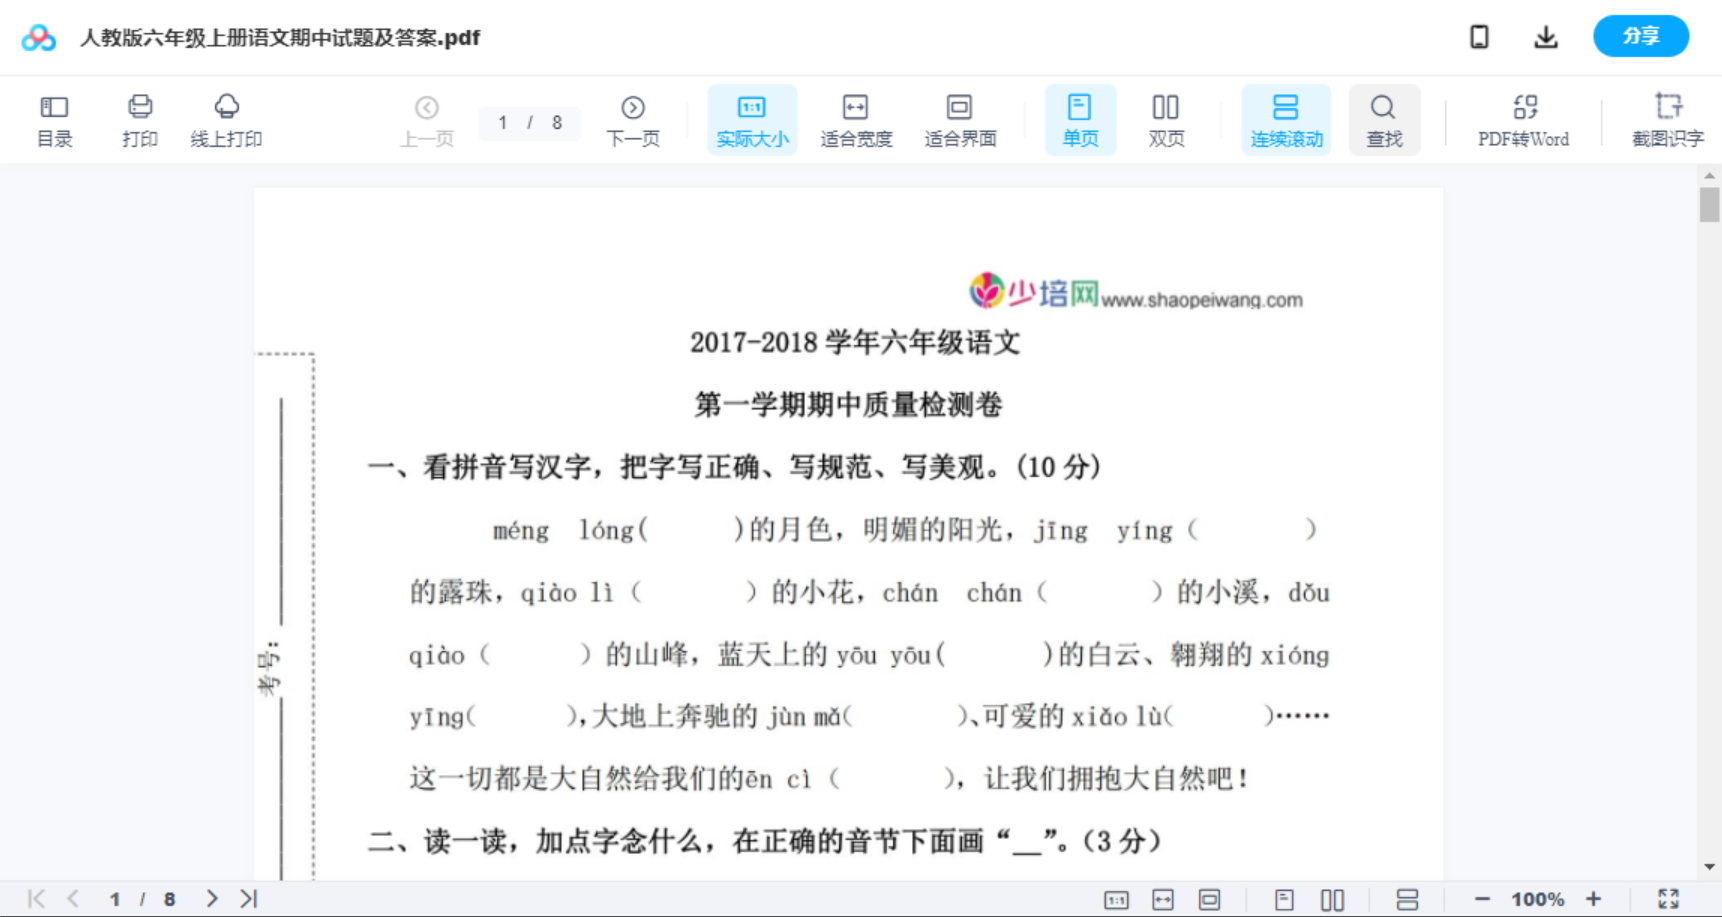The width and height of the screenshot is (1722, 917).
Task: Open the 目录 table of contents panel
Action: (54, 120)
